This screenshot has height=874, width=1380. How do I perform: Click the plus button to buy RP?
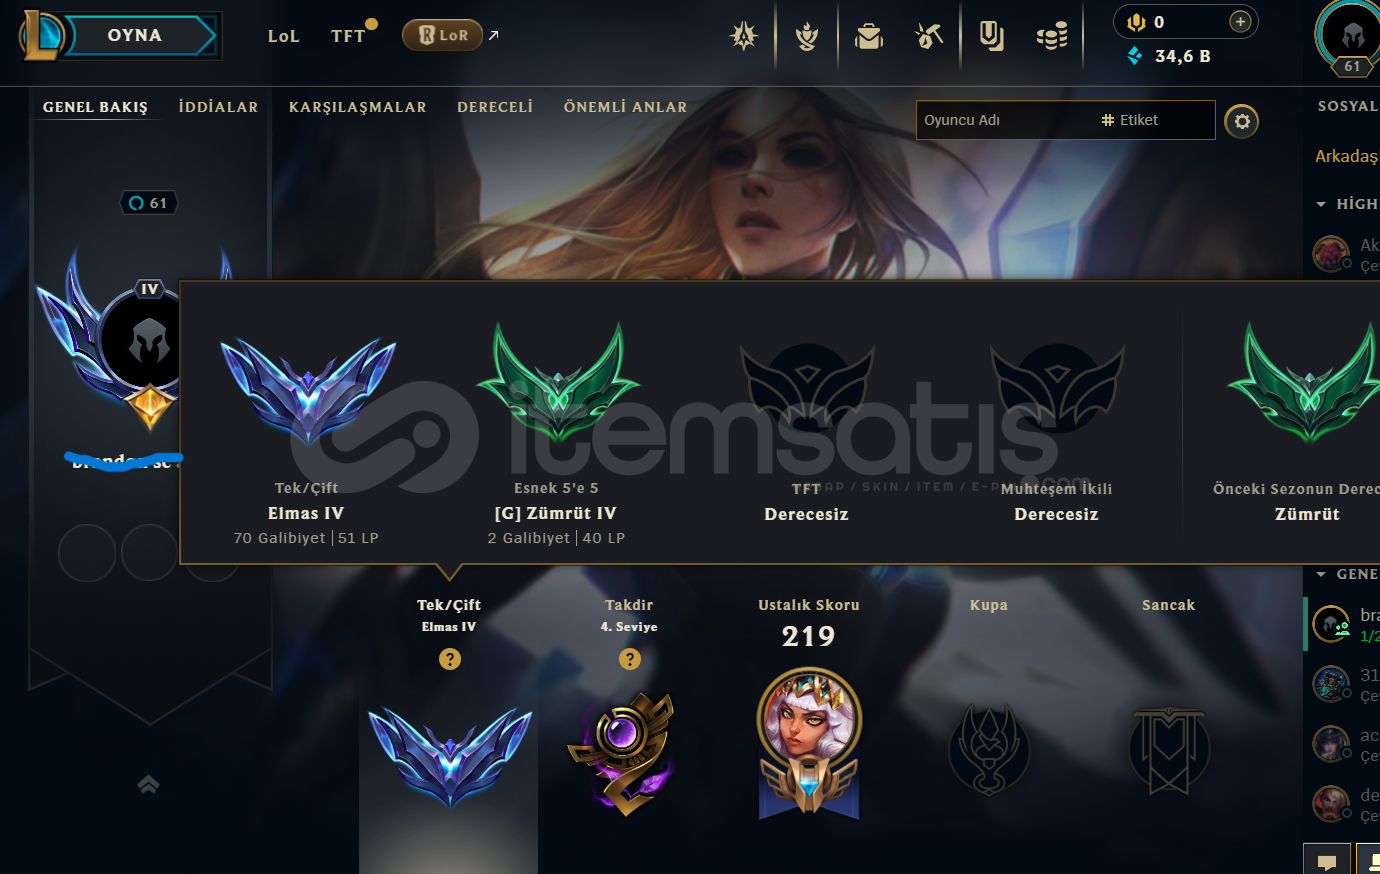[x=1240, y=22]
